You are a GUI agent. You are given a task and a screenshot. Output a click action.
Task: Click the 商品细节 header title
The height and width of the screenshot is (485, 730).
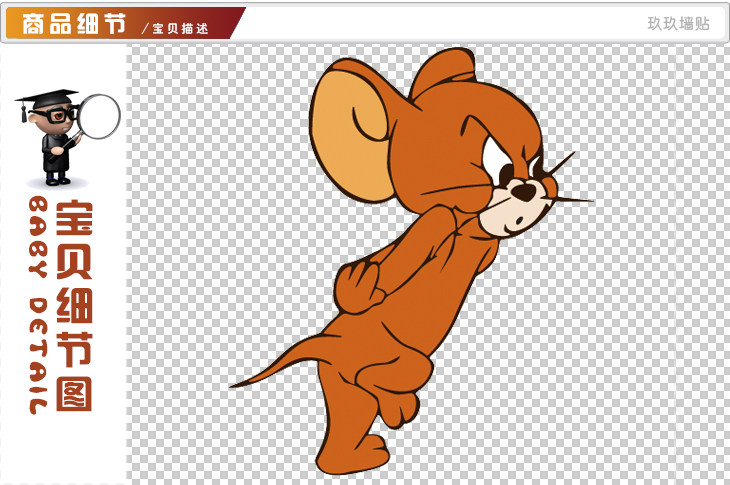74,23
